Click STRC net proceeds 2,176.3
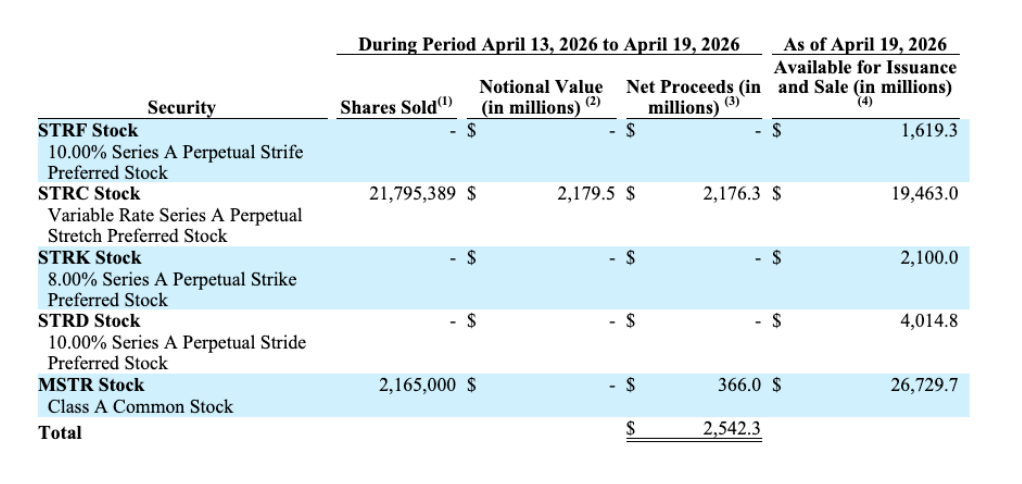 [x=732, y=193]
